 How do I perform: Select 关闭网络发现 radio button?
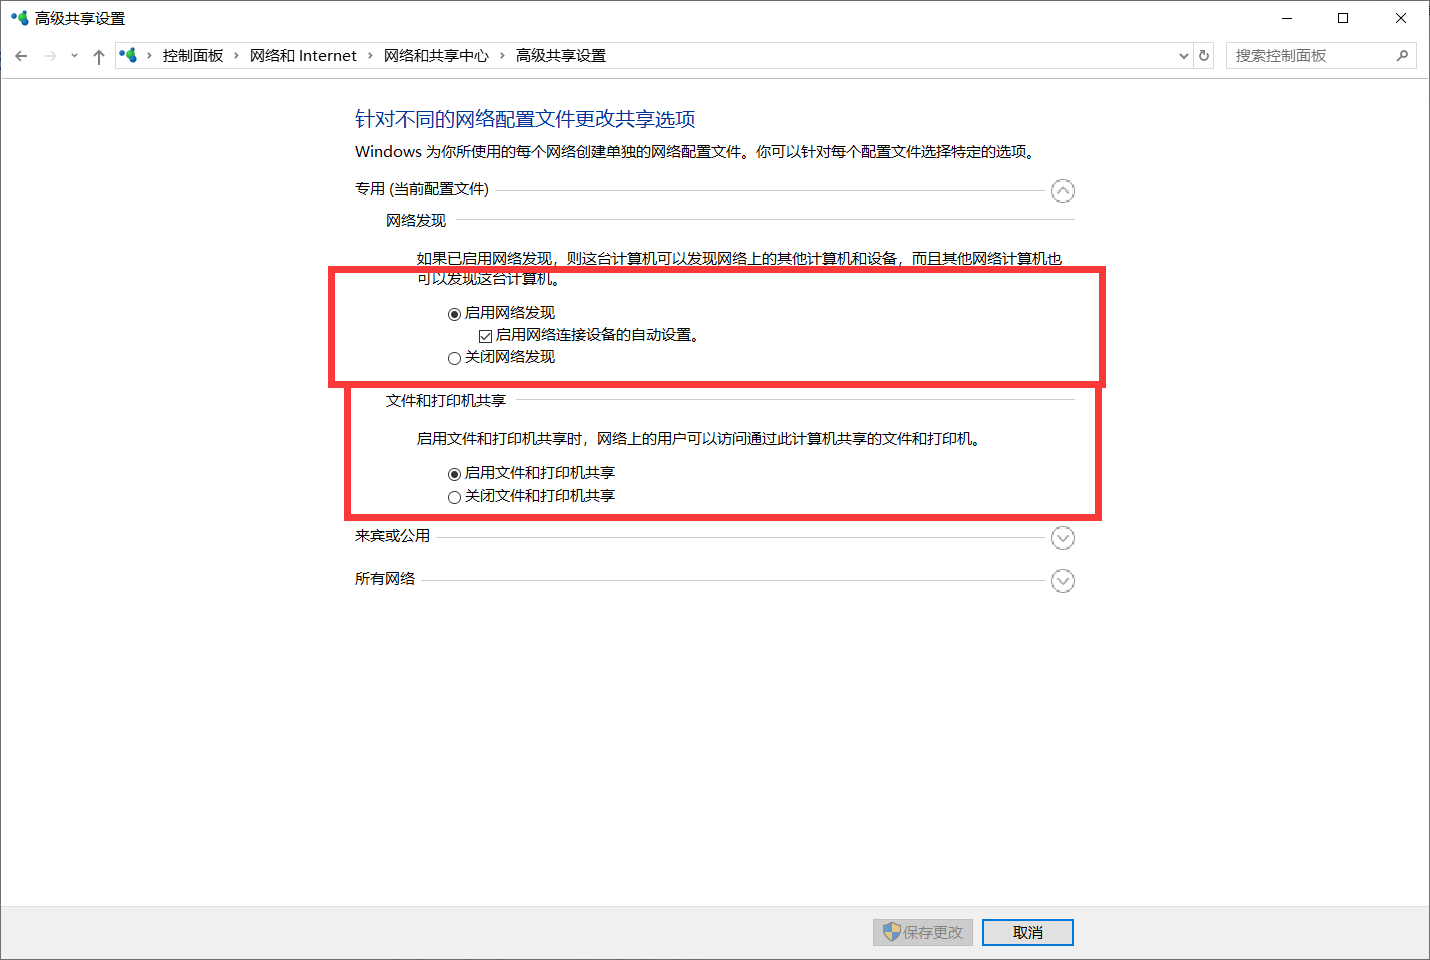coord(454,358)
